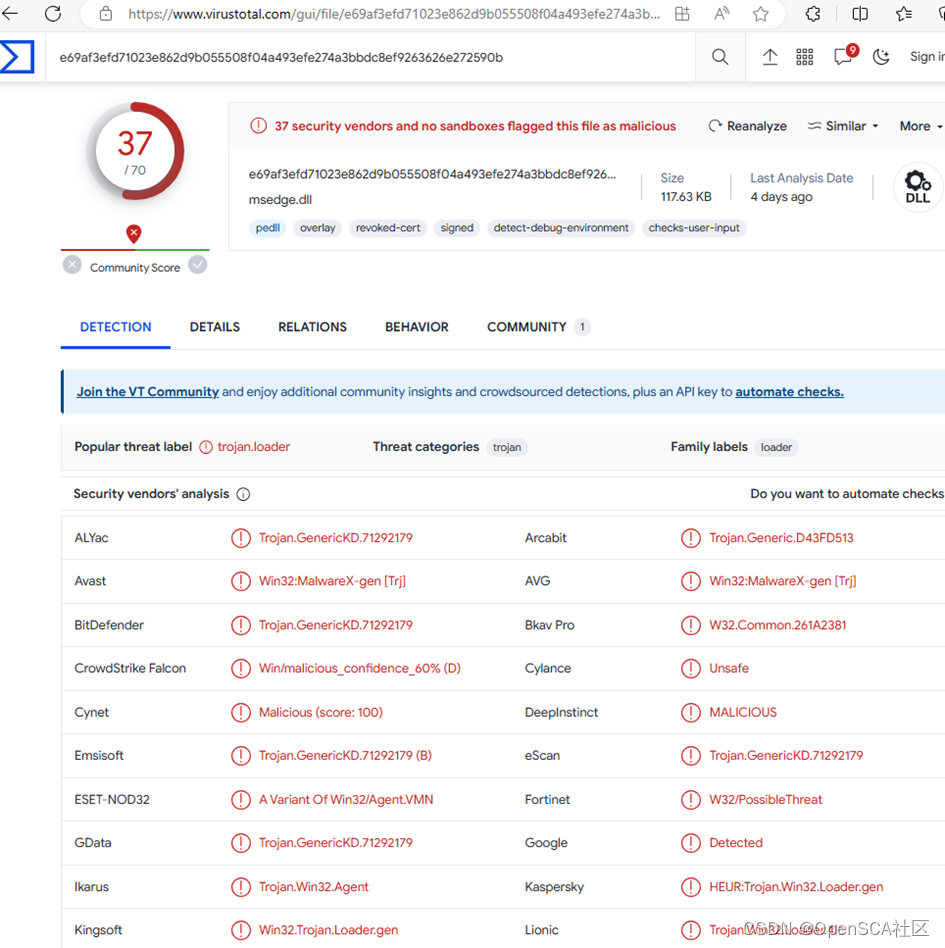Switch to the COMMUNITY tab

click(537, 327)
